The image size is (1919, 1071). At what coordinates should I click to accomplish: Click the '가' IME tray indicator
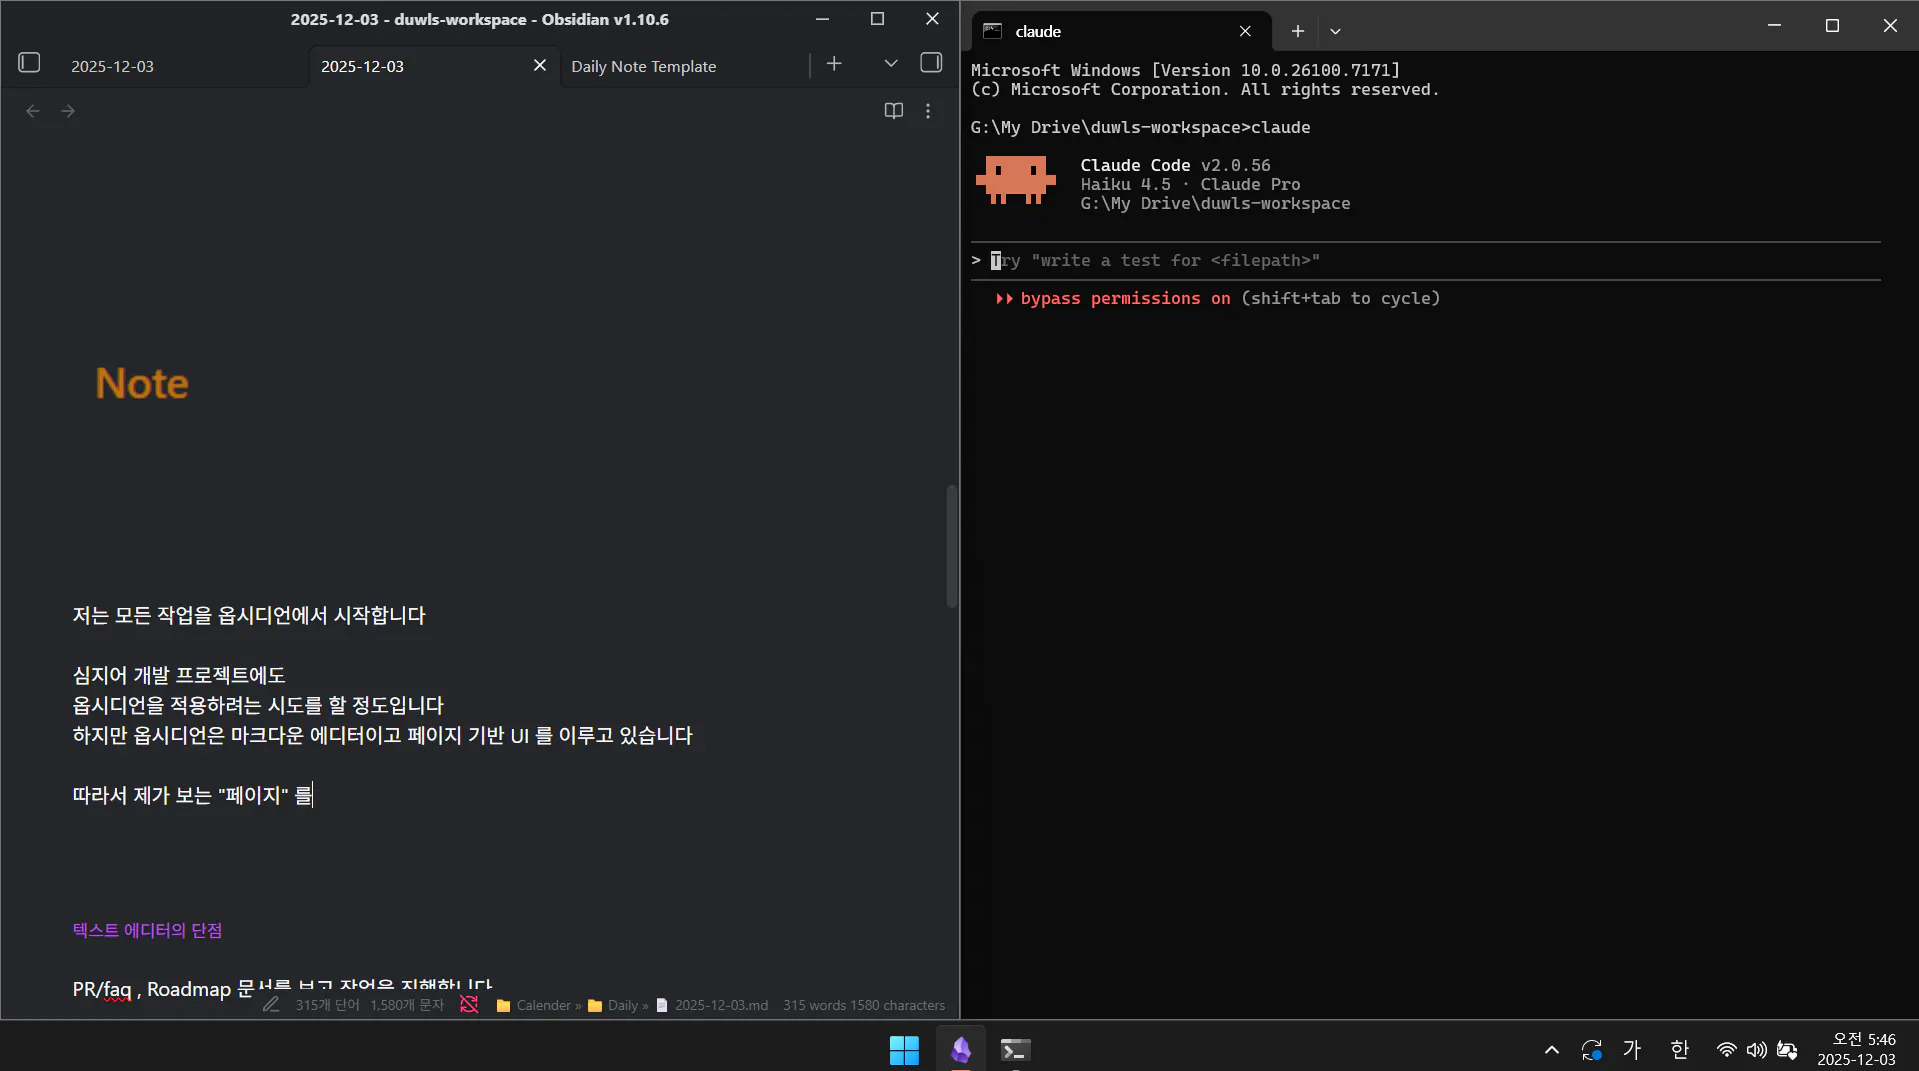[x=1632, y=1049]
